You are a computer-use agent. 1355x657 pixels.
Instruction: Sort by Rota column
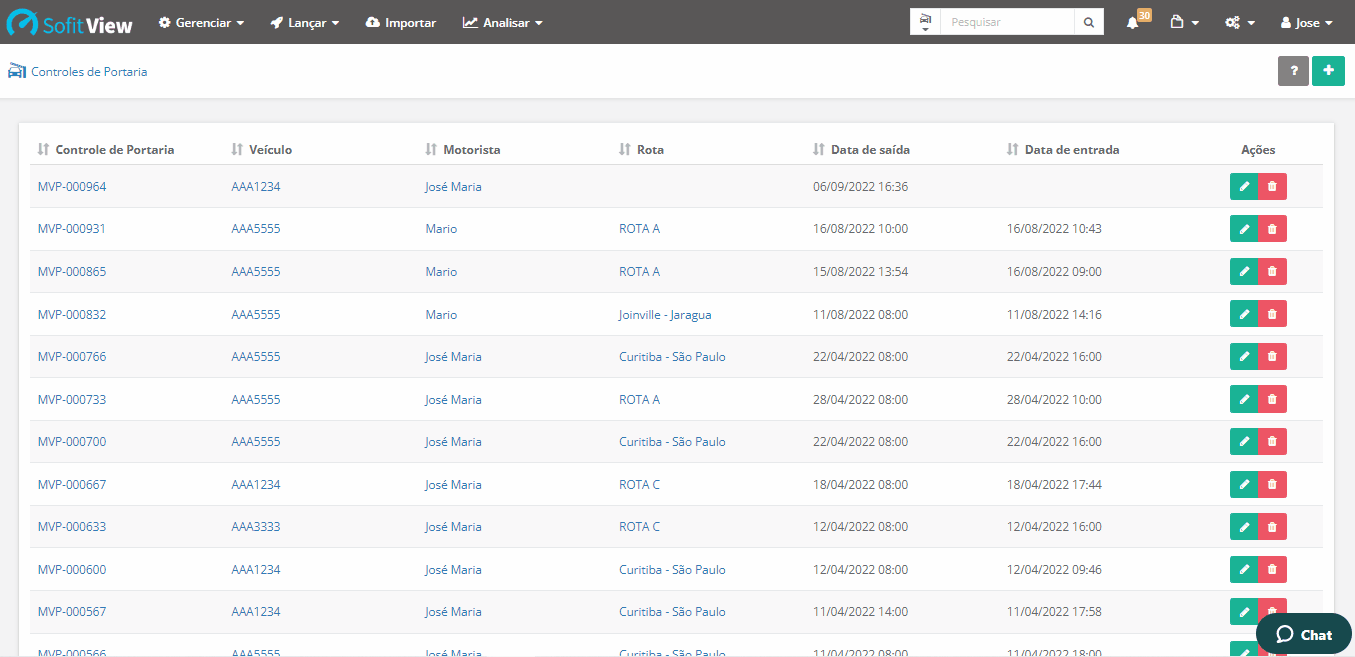click(x=641, y=150)
